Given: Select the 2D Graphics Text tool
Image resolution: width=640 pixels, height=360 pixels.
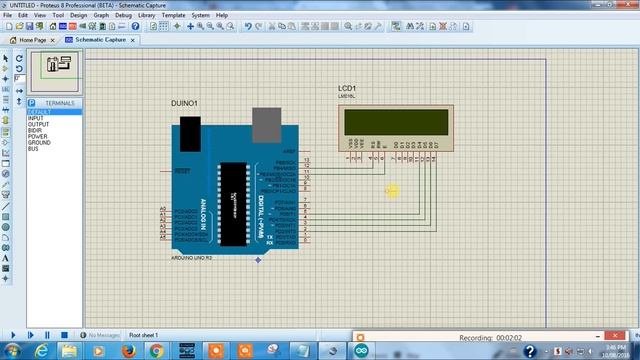Looking at the screenshot, I should (5, 258).
